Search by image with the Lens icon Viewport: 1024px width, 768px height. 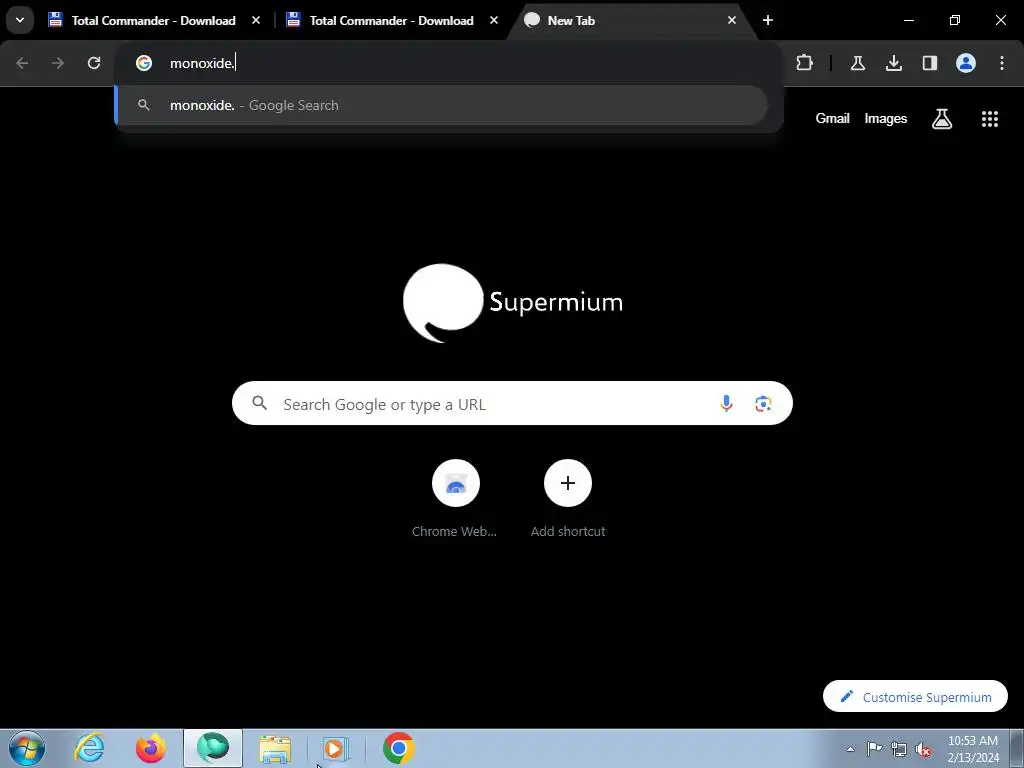763,404
